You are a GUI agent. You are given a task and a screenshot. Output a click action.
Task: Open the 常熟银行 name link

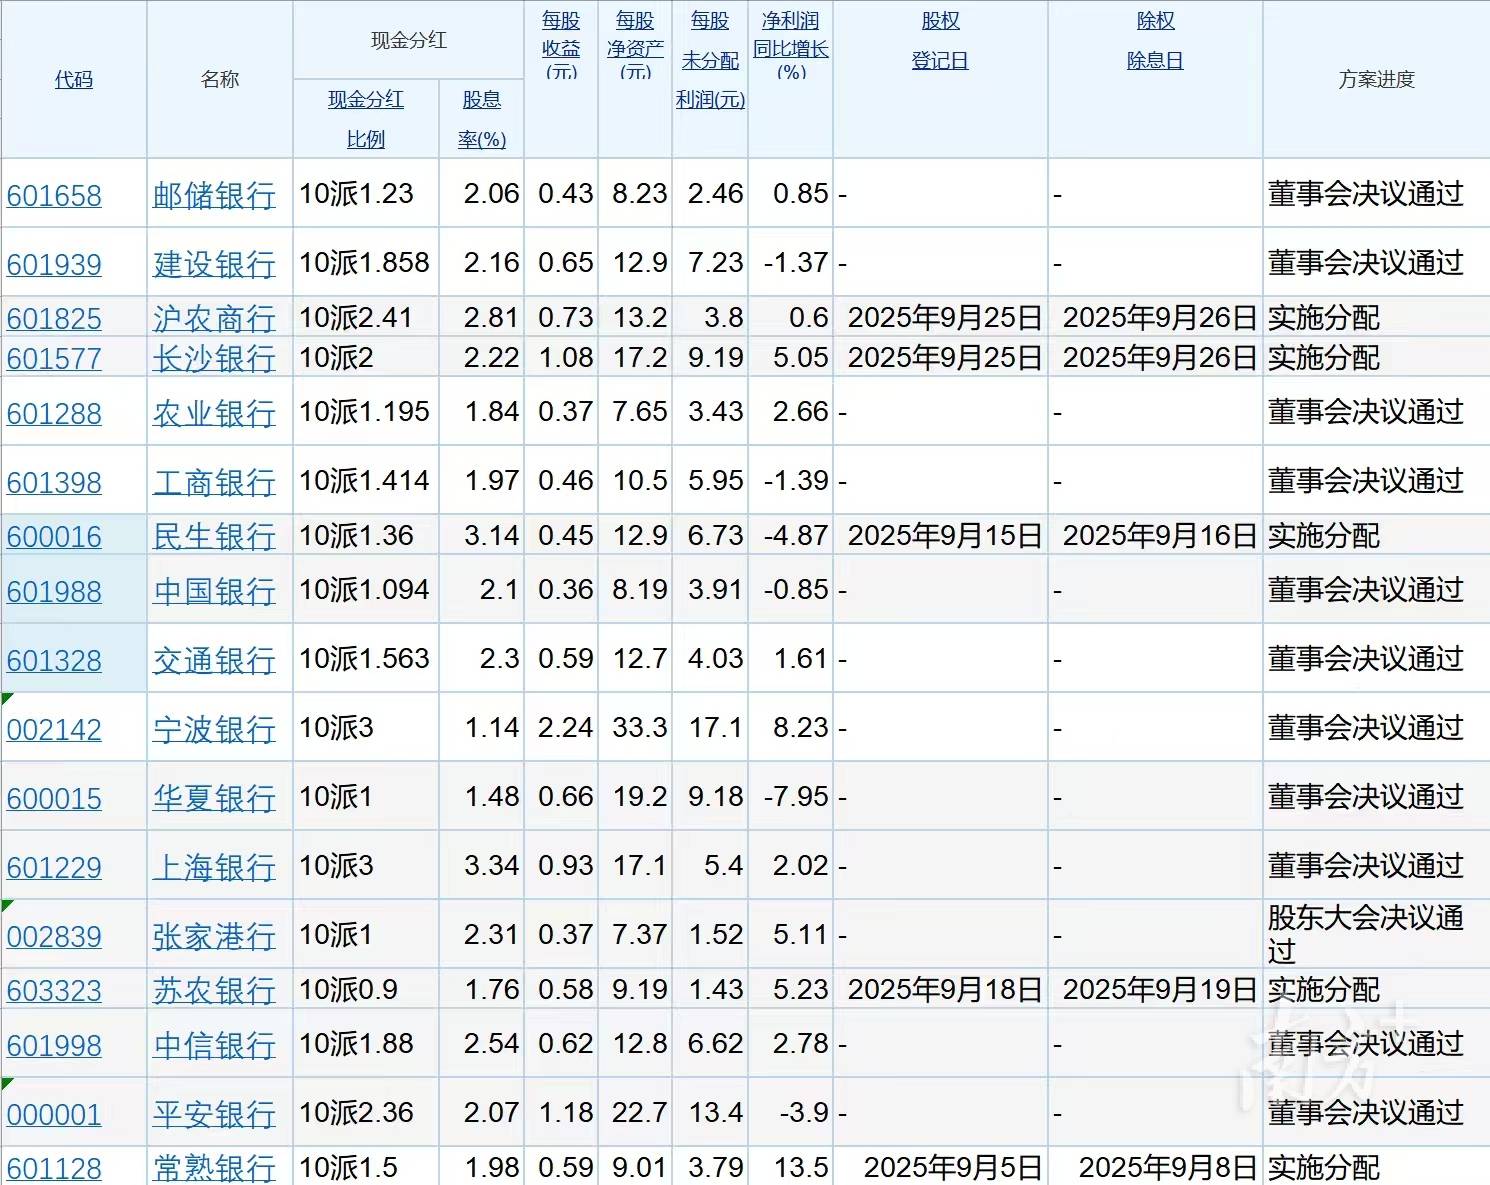click(214, 1168)
